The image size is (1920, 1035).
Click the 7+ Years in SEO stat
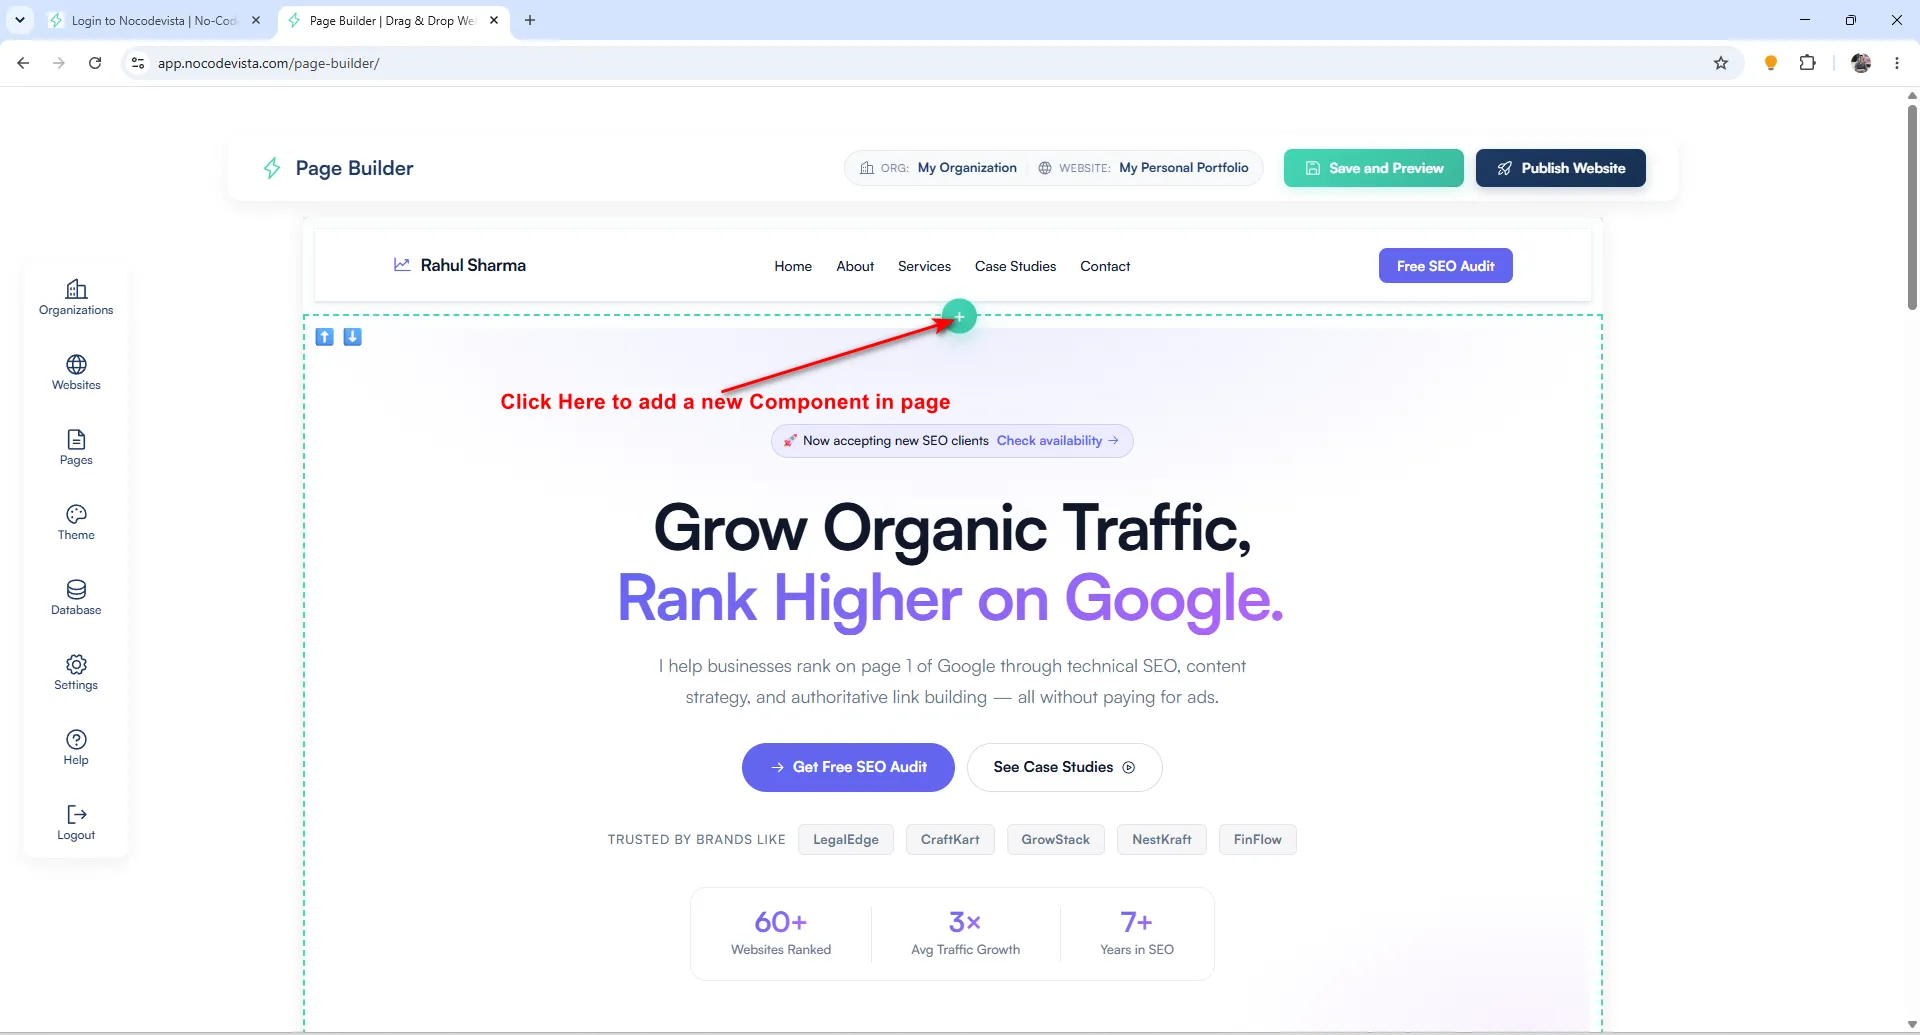pos(1137,933)
